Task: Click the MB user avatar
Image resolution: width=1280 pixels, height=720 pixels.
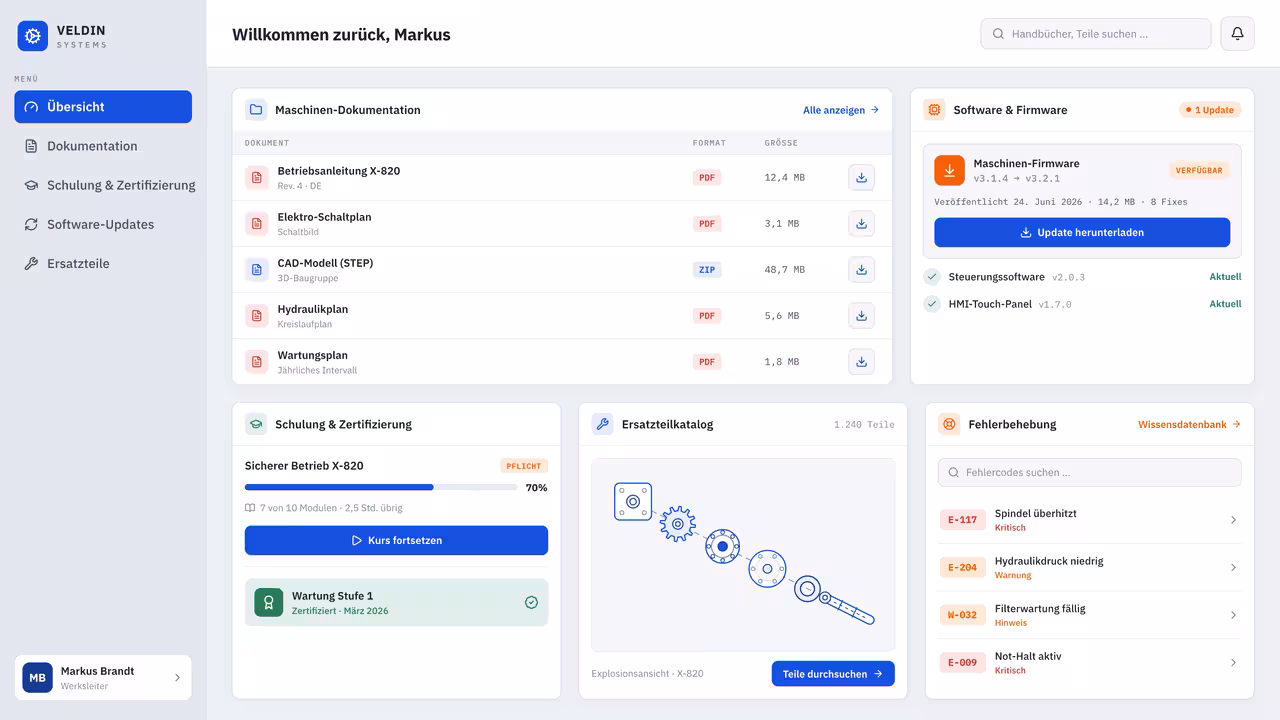Action: click(x=37, y=677)
